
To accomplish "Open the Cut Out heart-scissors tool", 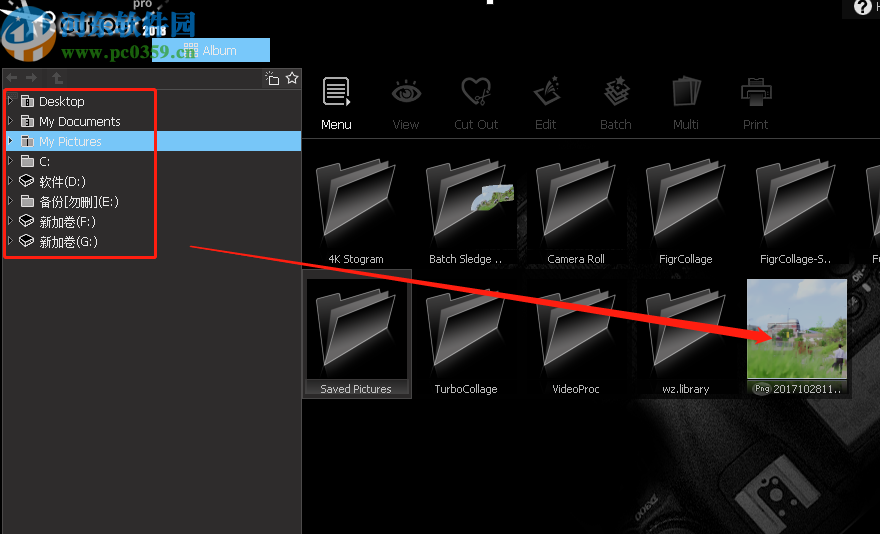I will (476, 92).
